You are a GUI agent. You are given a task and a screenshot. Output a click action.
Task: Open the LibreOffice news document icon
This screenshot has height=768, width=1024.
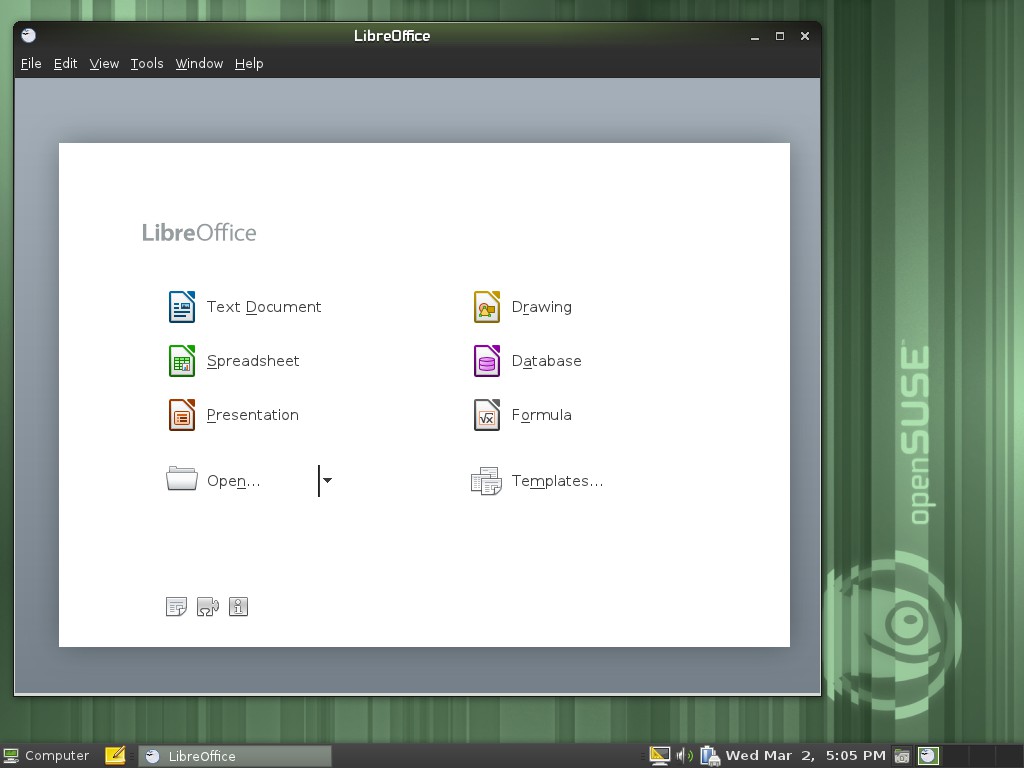pos(176,606)
